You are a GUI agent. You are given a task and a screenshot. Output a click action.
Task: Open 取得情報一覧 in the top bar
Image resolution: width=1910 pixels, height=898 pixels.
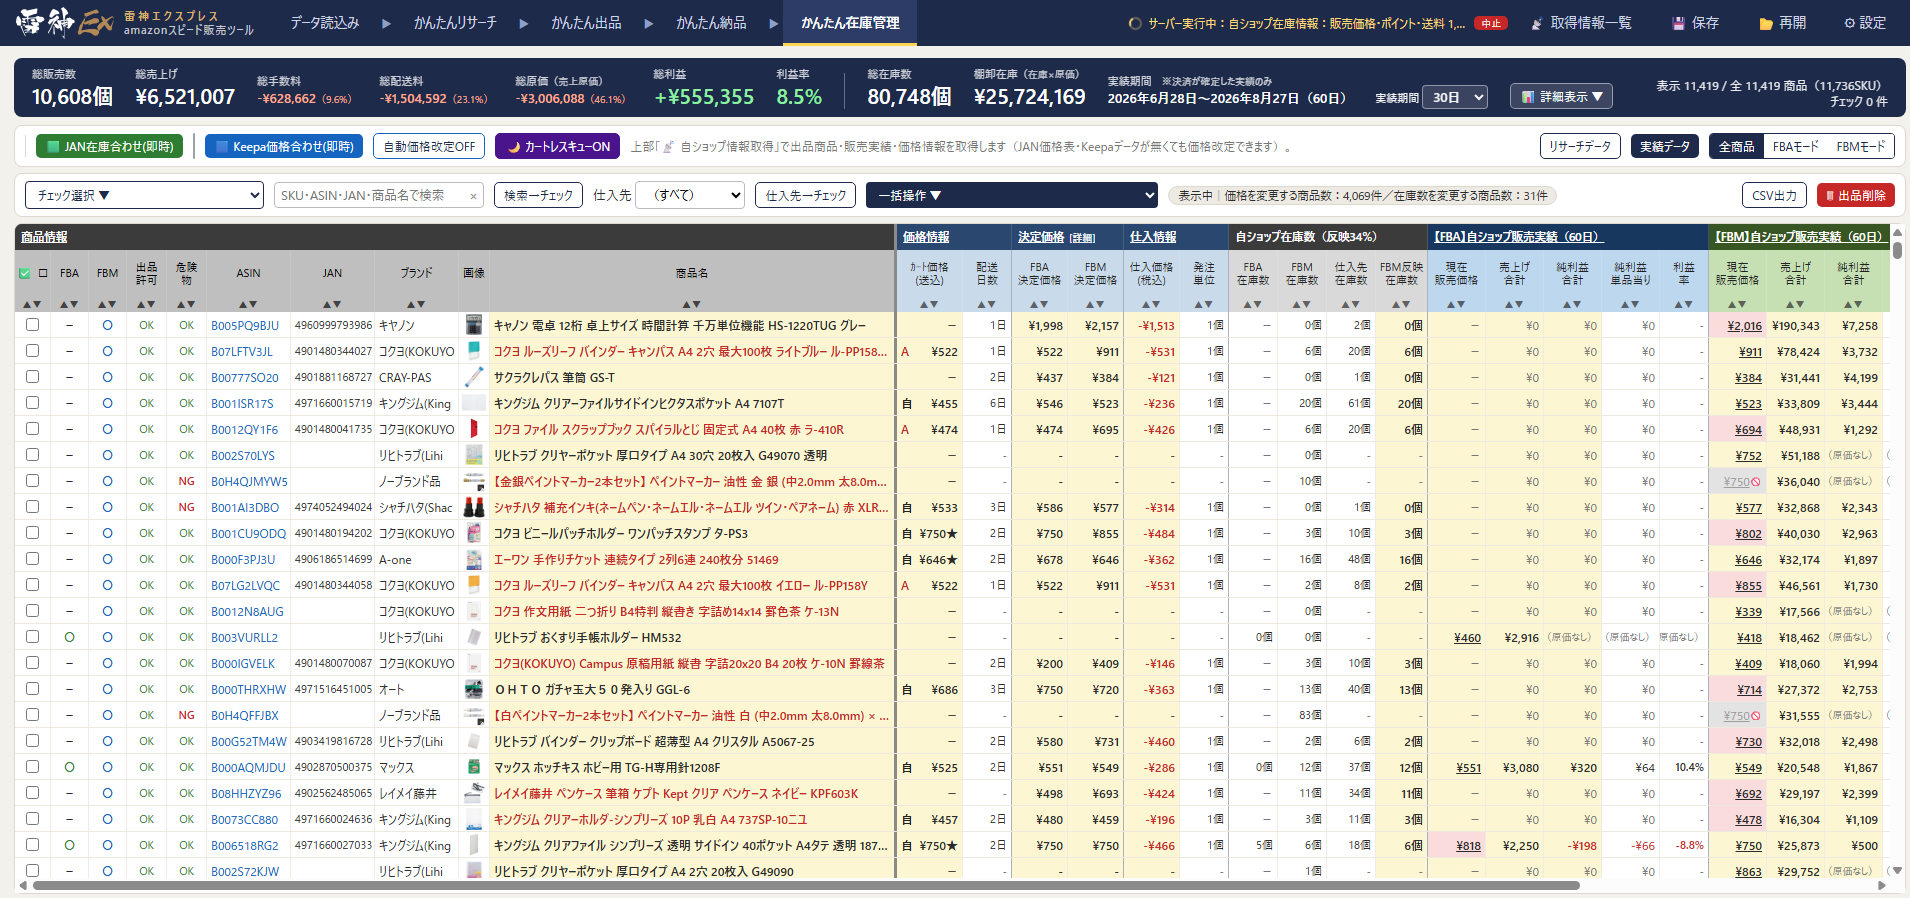coord(1582,23)
